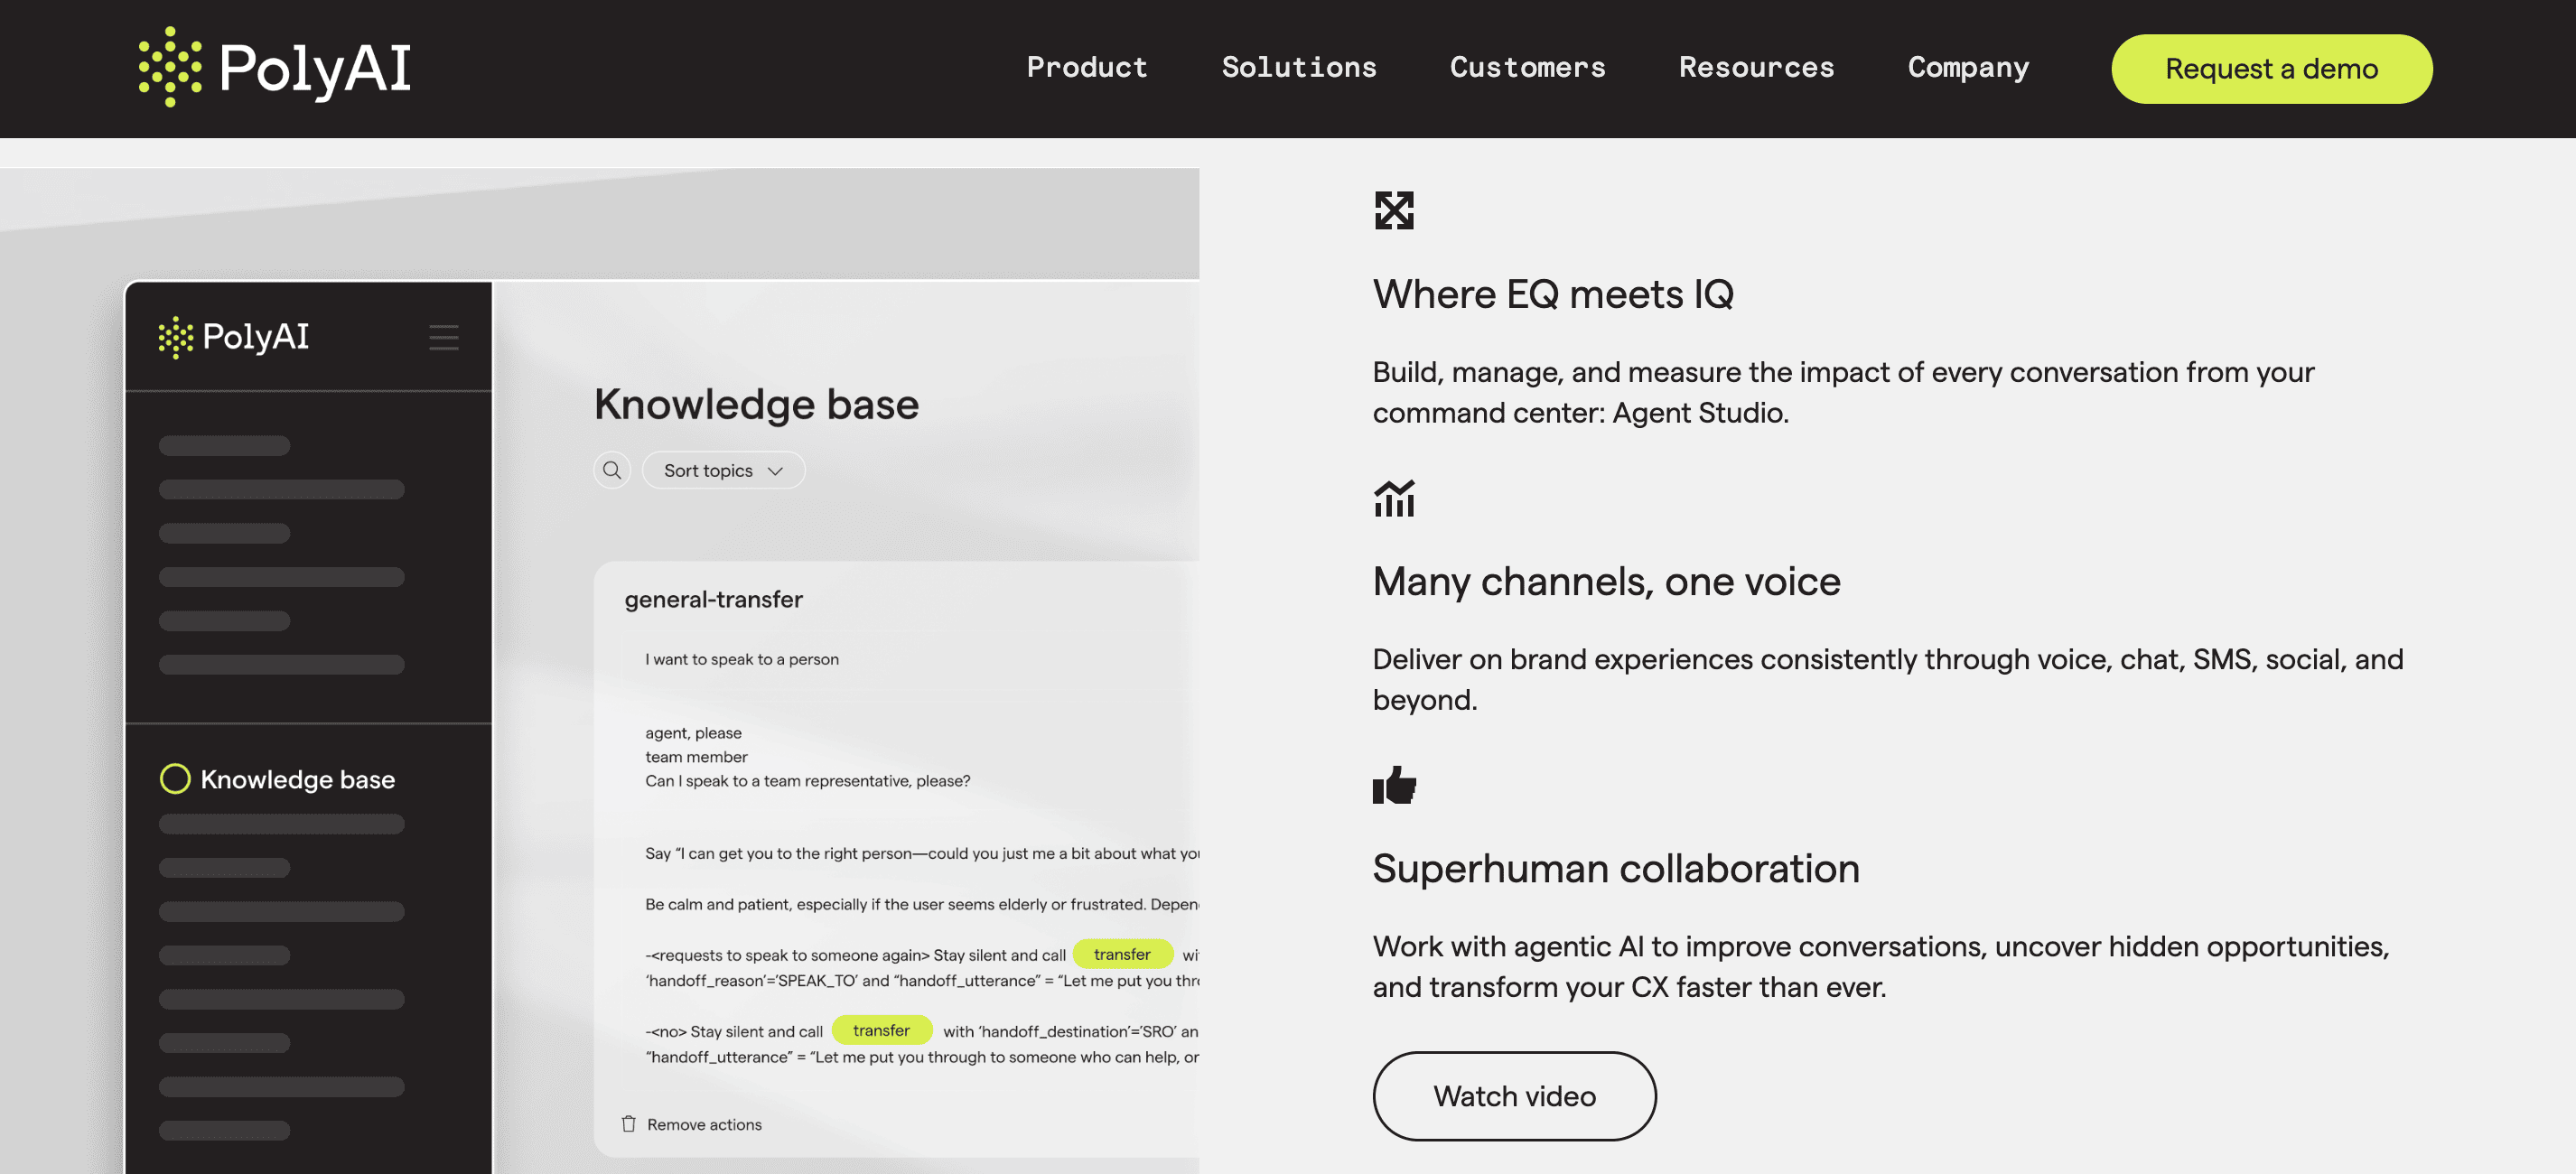Open the Resources menu
This screenshot has width=2576, height=1174.
pos(1756,68)
